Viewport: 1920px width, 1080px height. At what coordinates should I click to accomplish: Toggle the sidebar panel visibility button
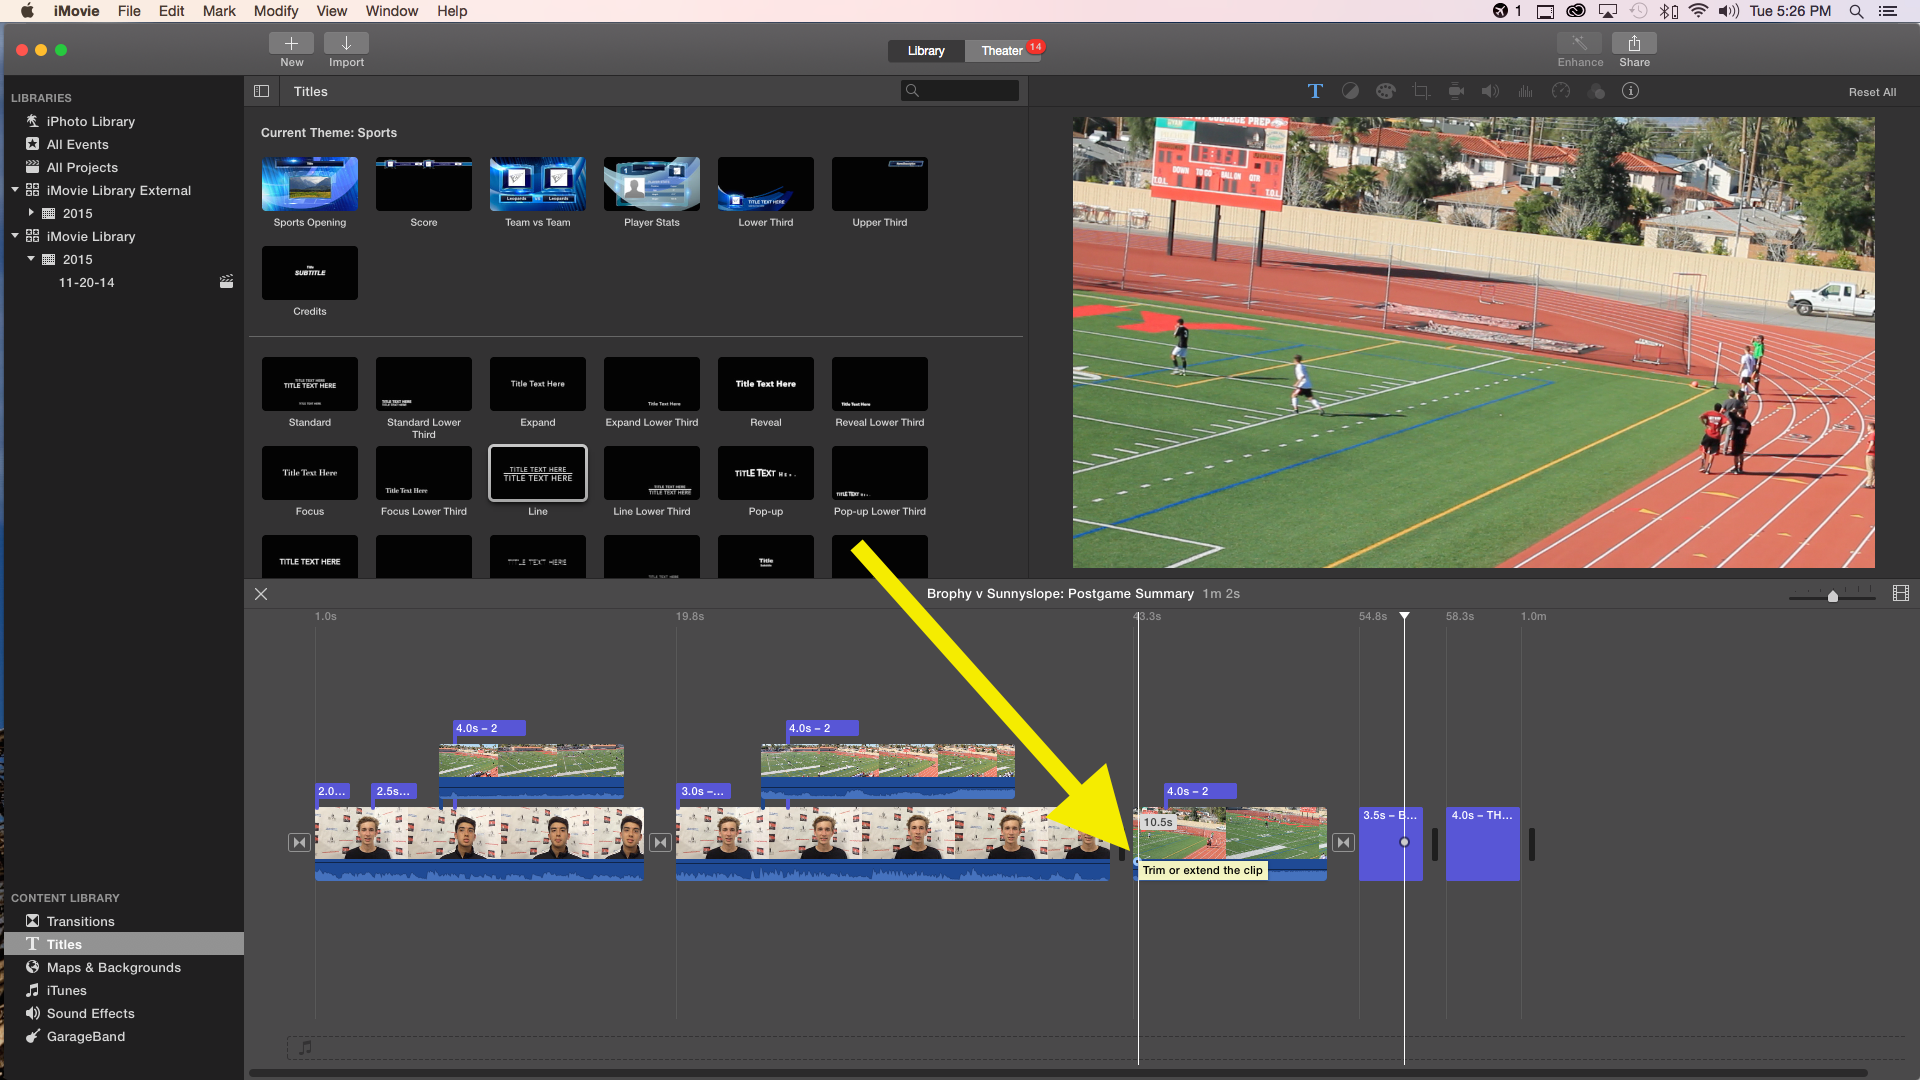tap(261, 91)
